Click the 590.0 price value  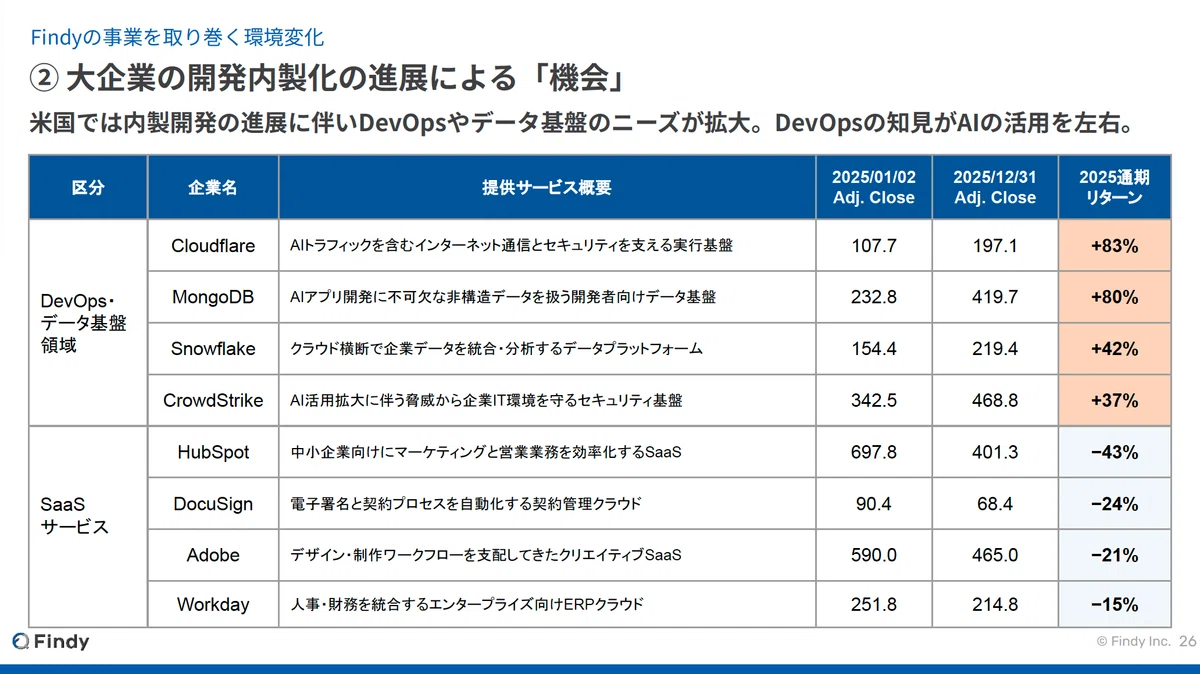coord(874,555)
